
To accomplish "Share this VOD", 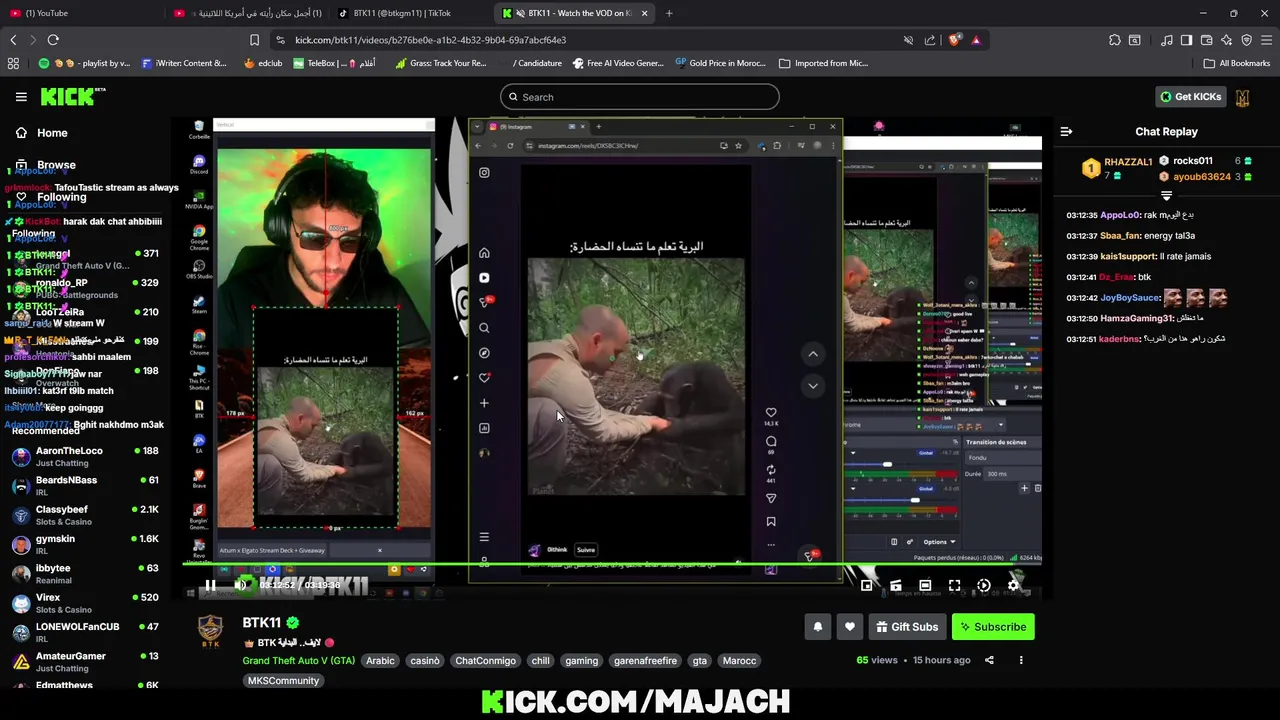I will tap(989, 660).
